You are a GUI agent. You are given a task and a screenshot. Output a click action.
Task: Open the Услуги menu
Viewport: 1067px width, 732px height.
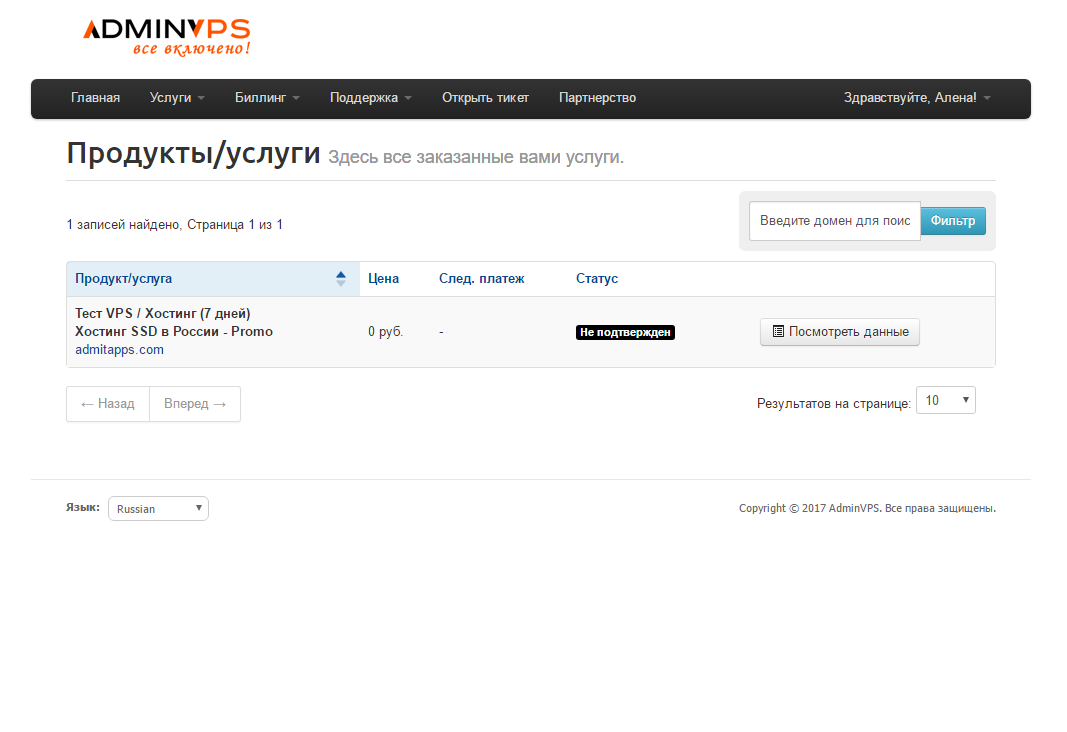171,98
